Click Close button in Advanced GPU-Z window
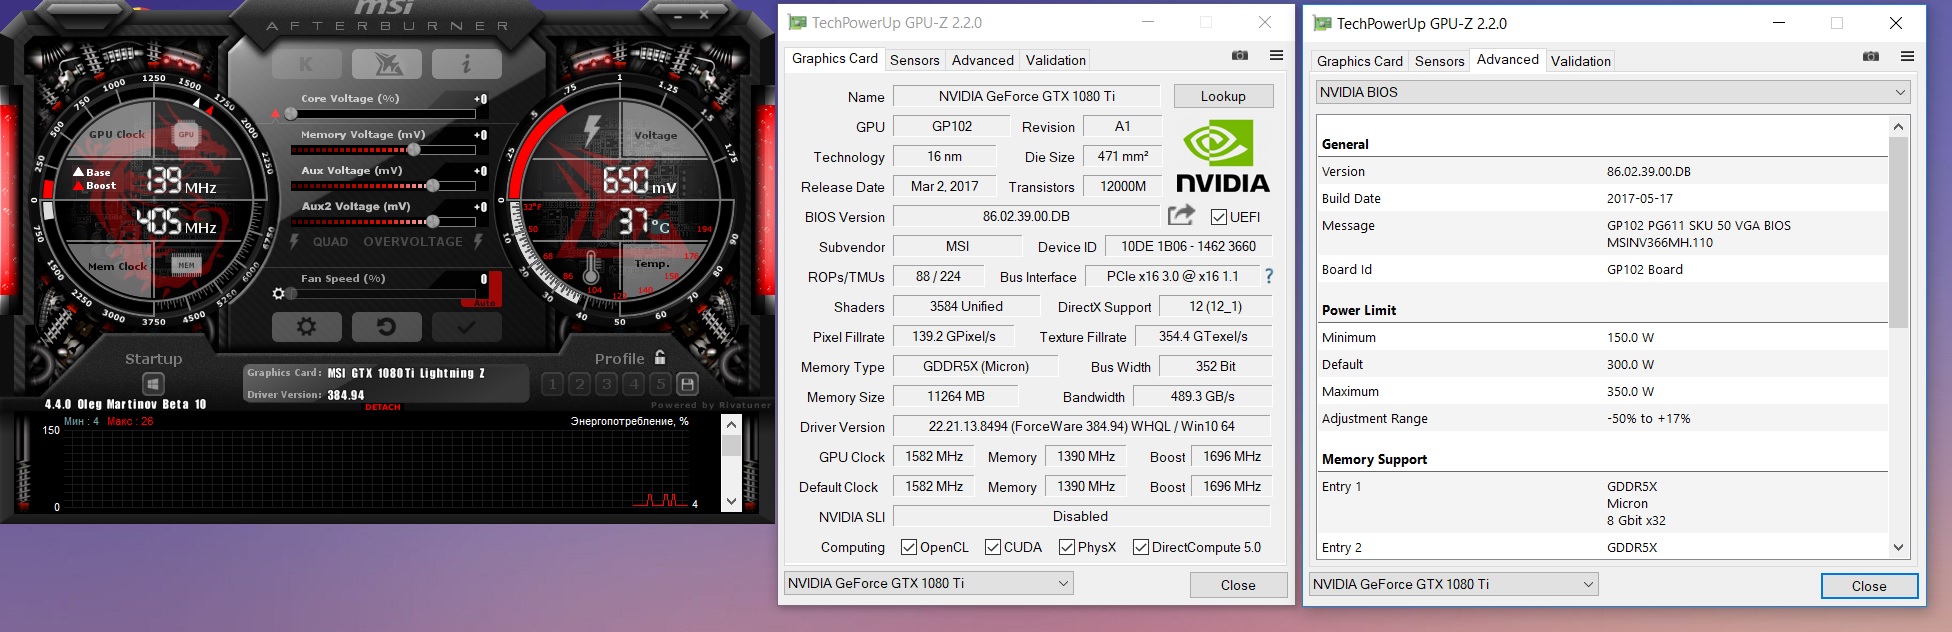This screenshot has width=1952, height=632. tap(1869, 586)
